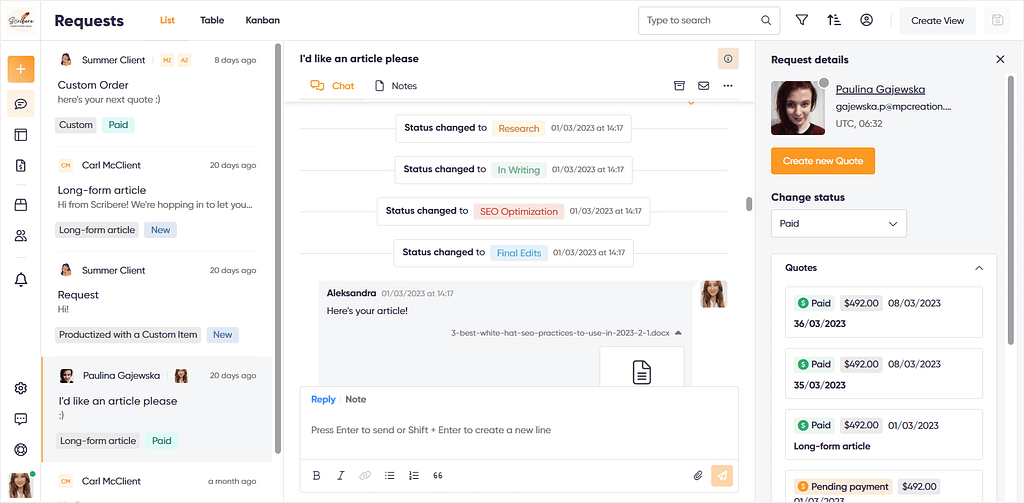Toggle the request info icon
The width and height of the screenshot is (1024, 503).
point(728,59)
